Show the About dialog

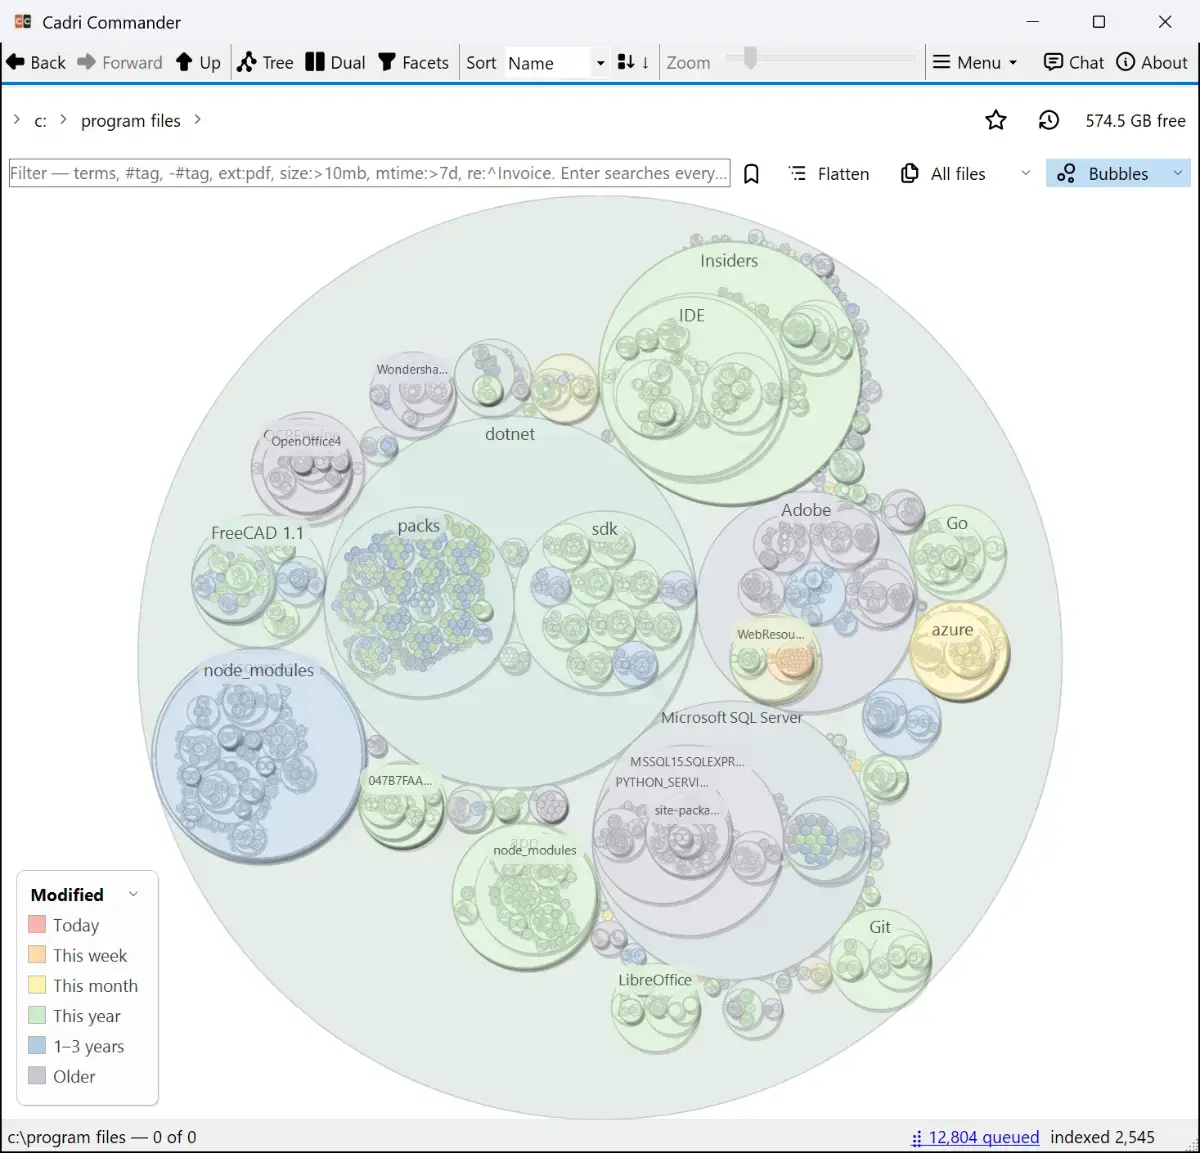[1152, 62]
